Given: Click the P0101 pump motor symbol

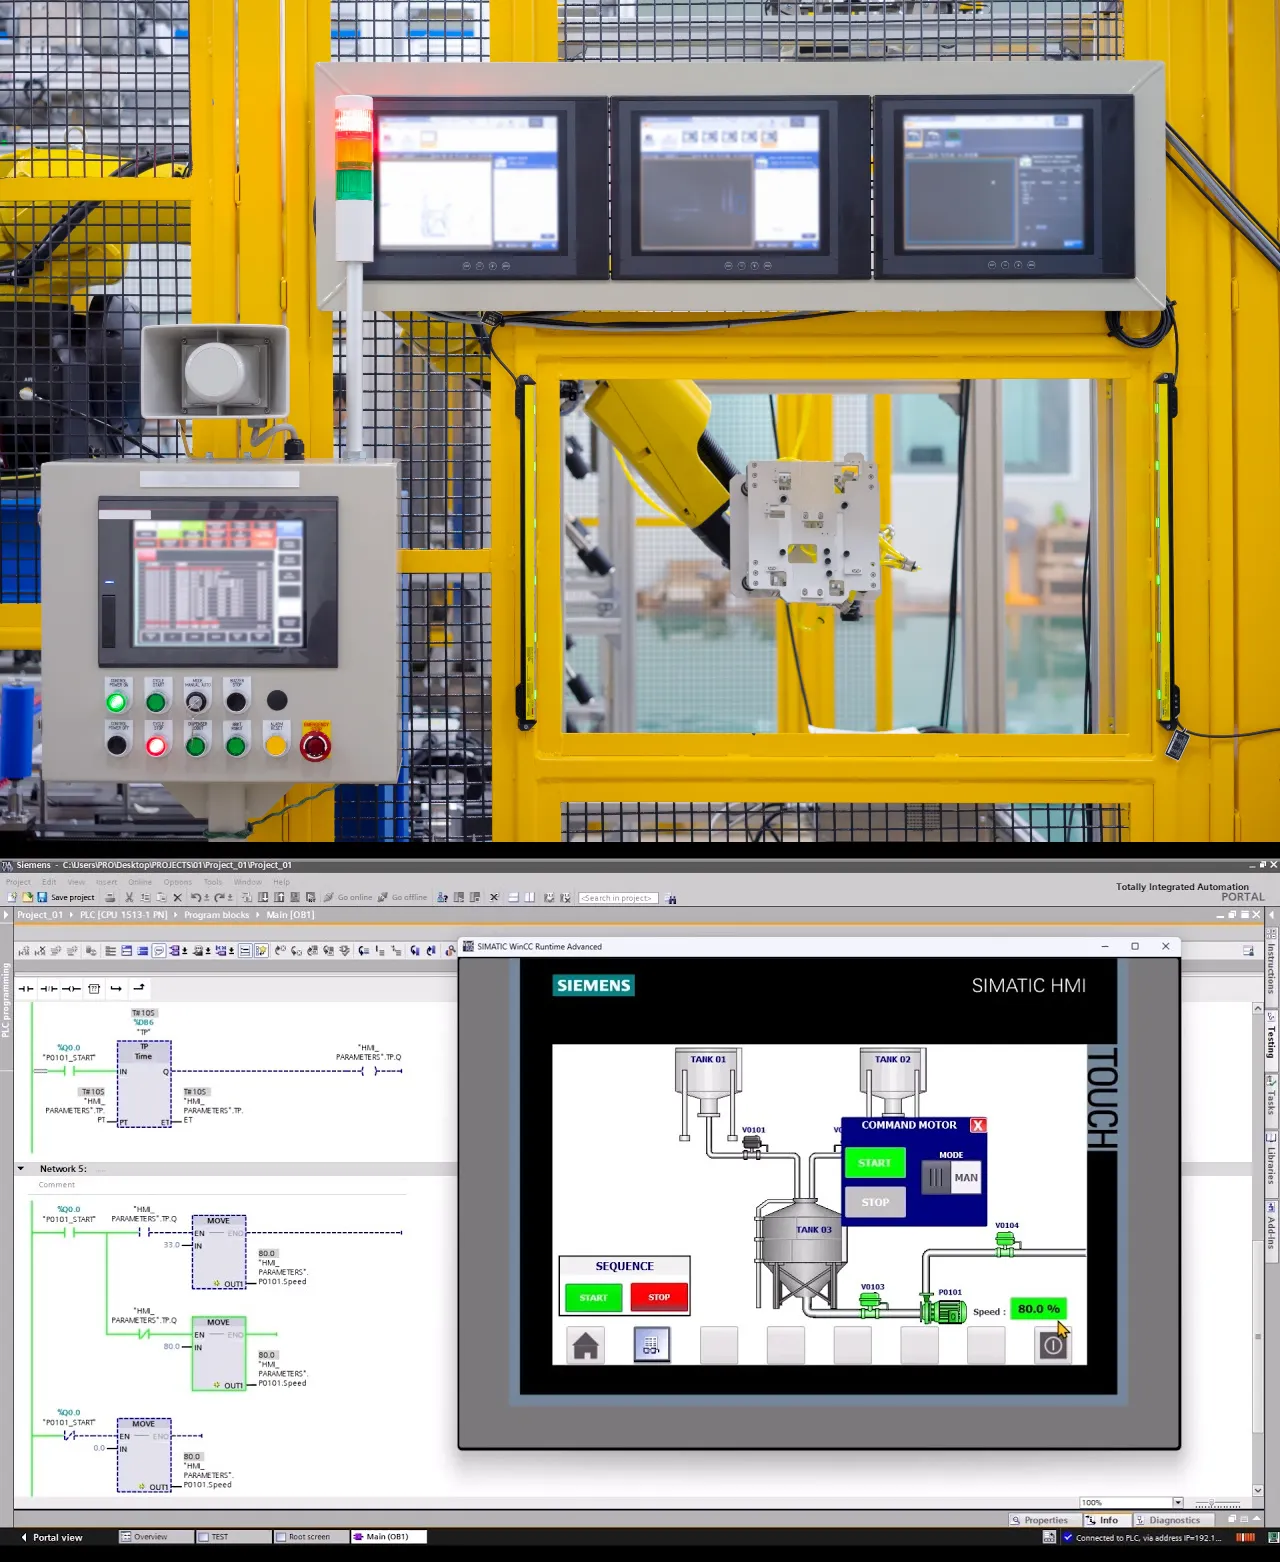Looking at the screenshot, I should [x=942, y=1311].
